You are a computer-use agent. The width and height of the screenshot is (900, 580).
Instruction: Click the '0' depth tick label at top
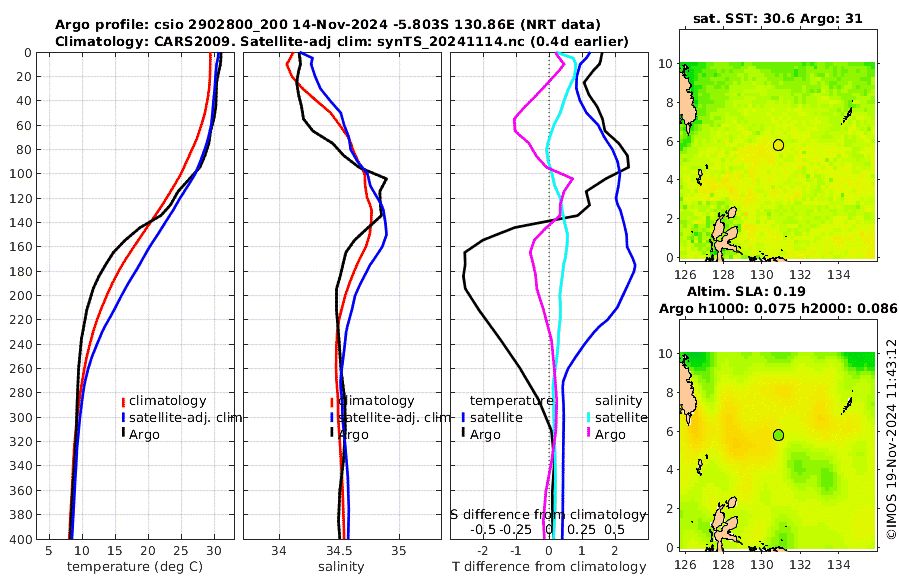coord(29,53)
